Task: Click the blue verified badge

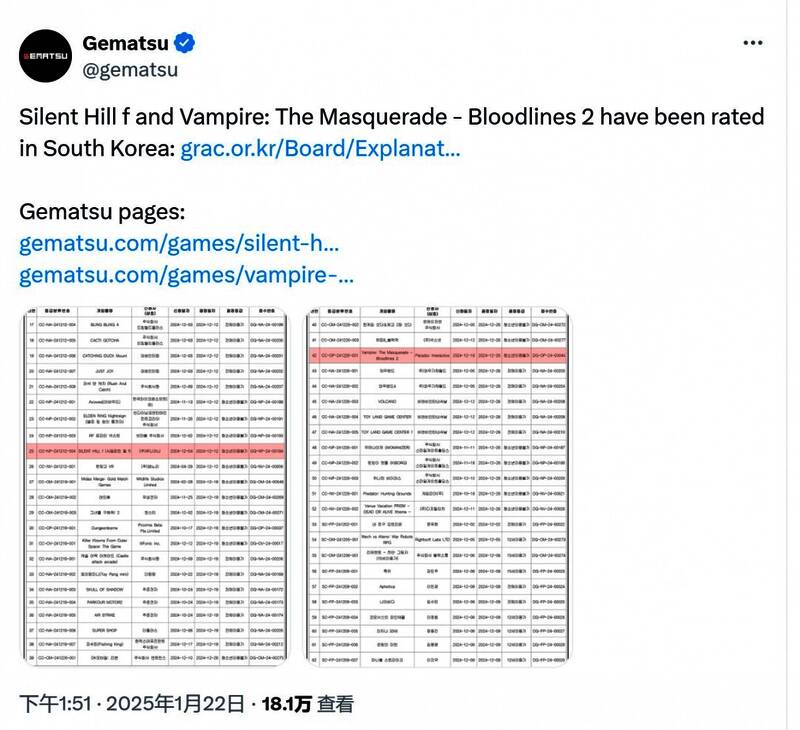Action: click(186, 43)
